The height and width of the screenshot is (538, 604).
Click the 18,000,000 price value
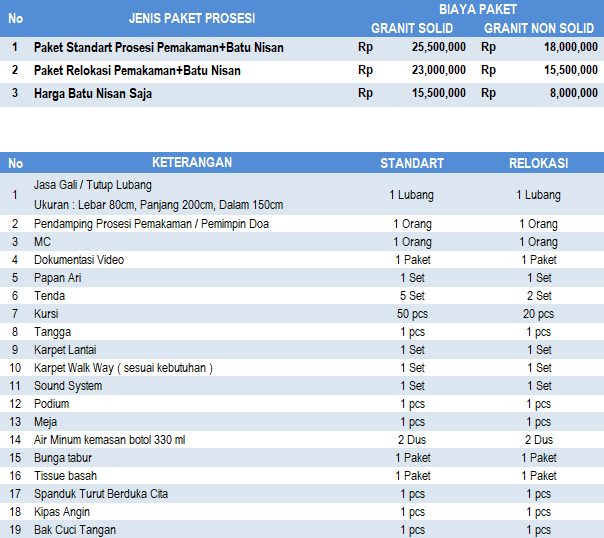pos(571,47)
